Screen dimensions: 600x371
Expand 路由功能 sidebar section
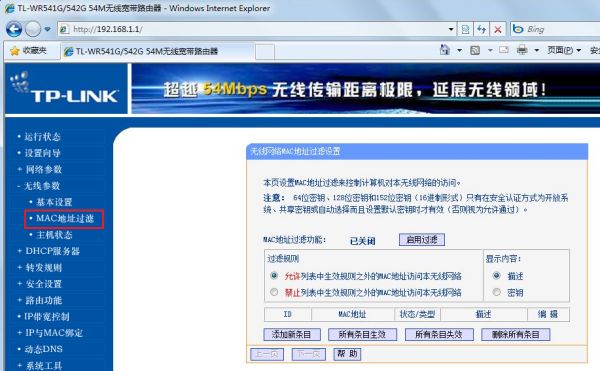[x=44, y=300]
